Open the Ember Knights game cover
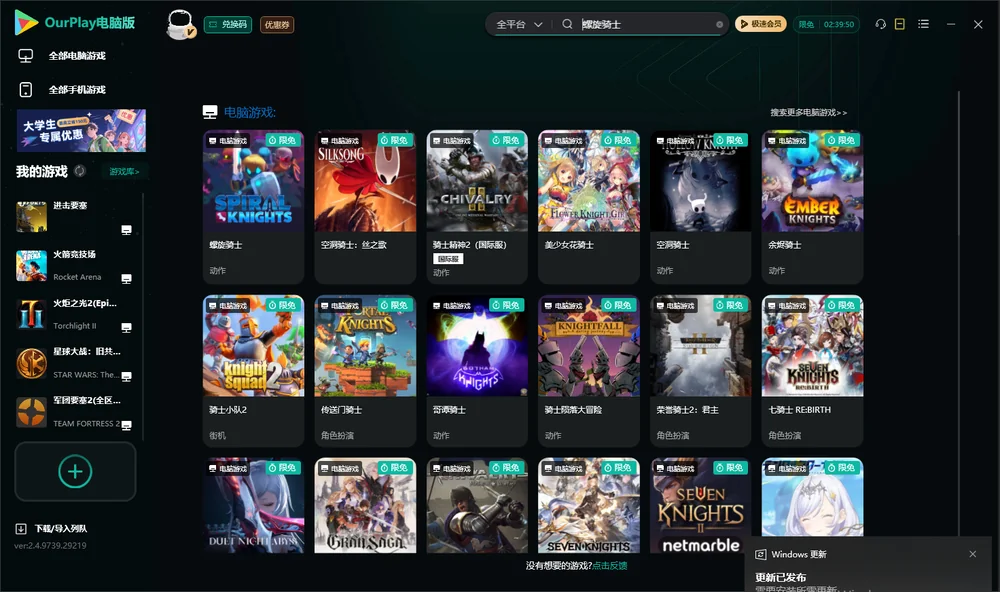The height and width of the screenshot is (592, 1000). (812, 181)
